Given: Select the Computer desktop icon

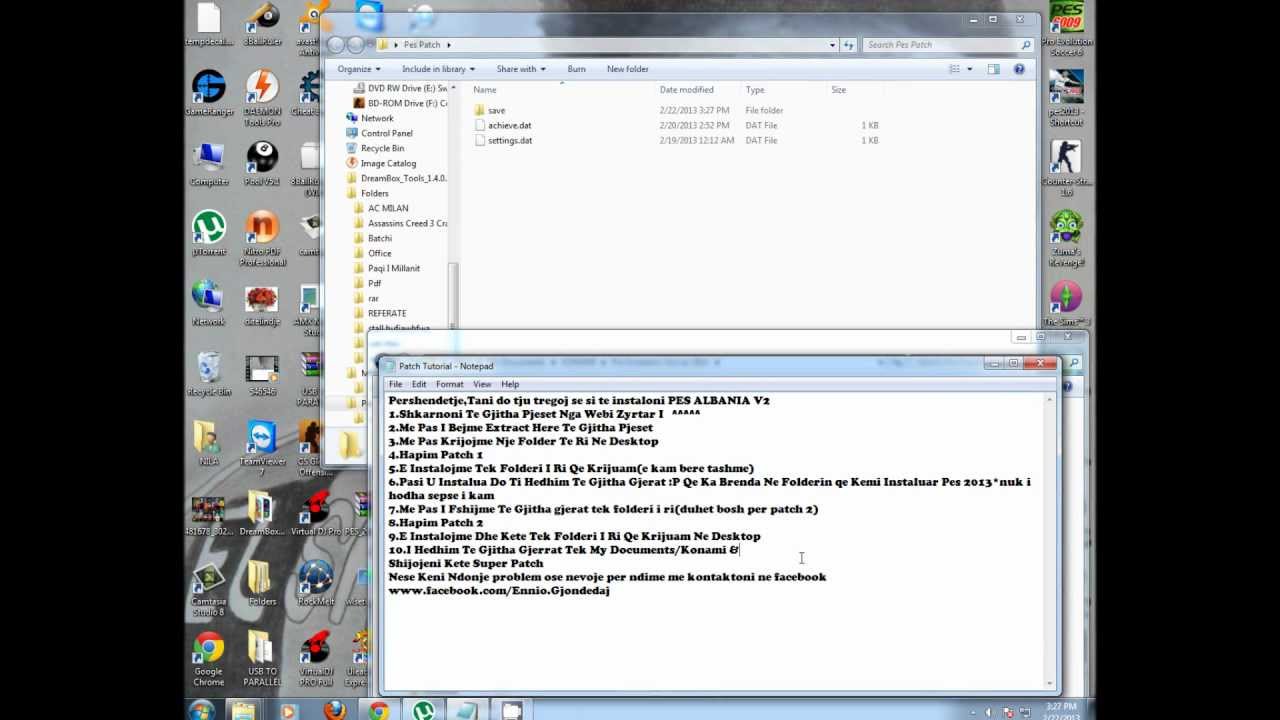Looking at the screenshot, I should (x=209, y=164).
